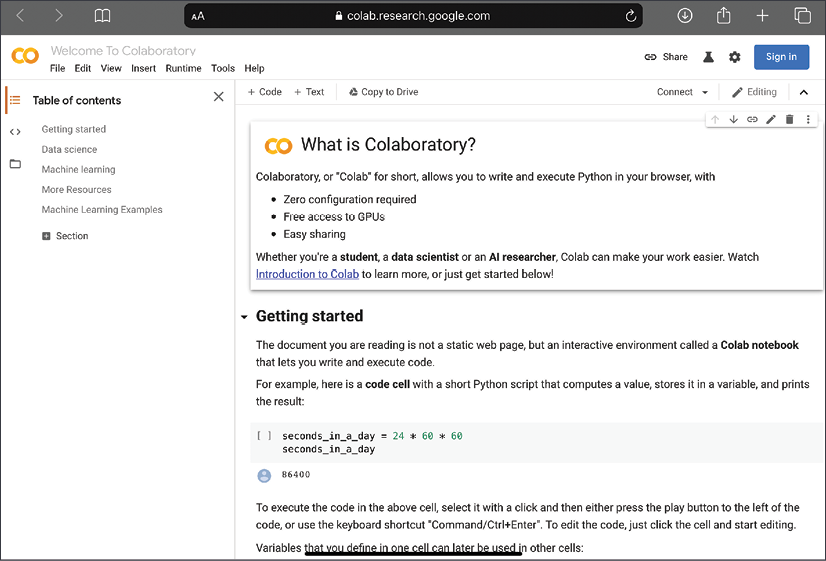Click Copy to Drive
Viewport: 826px width, 561px height.
(x=384, y=92)
